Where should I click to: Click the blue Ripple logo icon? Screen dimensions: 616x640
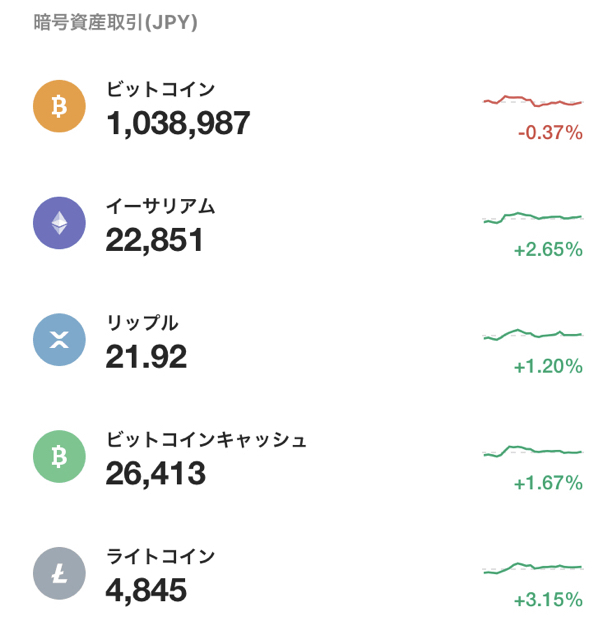tap(59, 340)
